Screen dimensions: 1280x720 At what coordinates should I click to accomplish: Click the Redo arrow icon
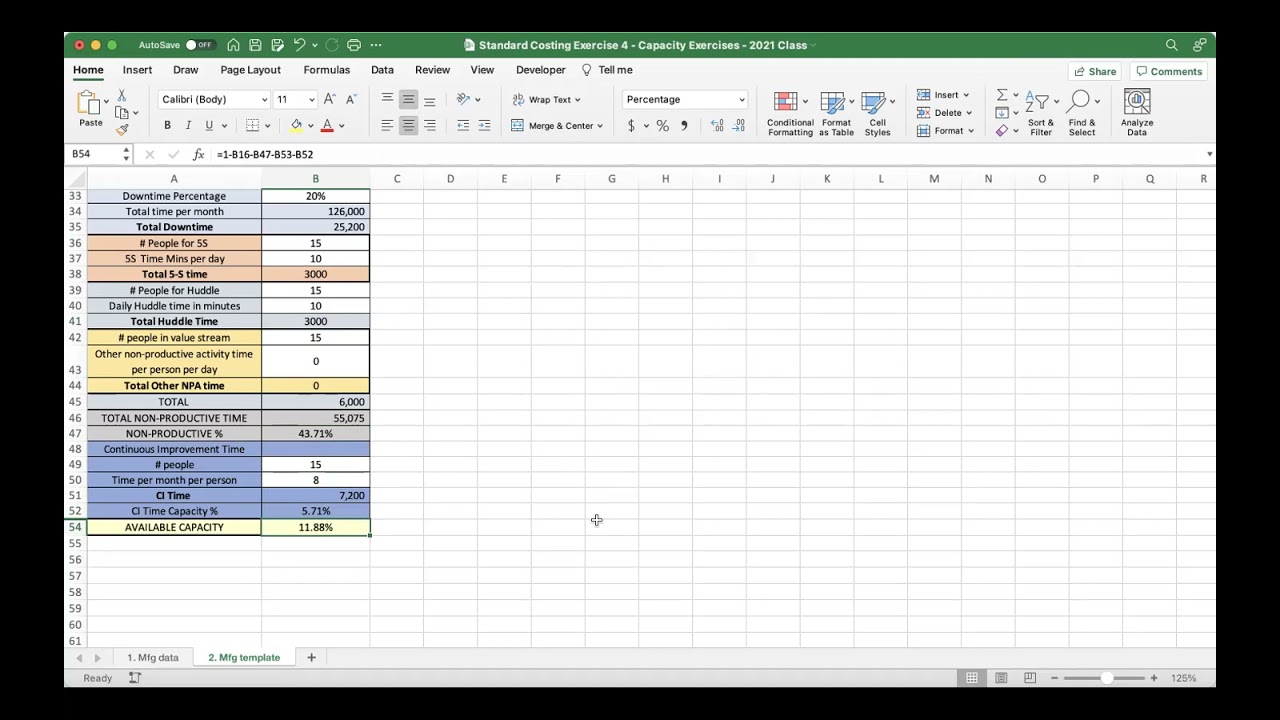click(332, 45)
